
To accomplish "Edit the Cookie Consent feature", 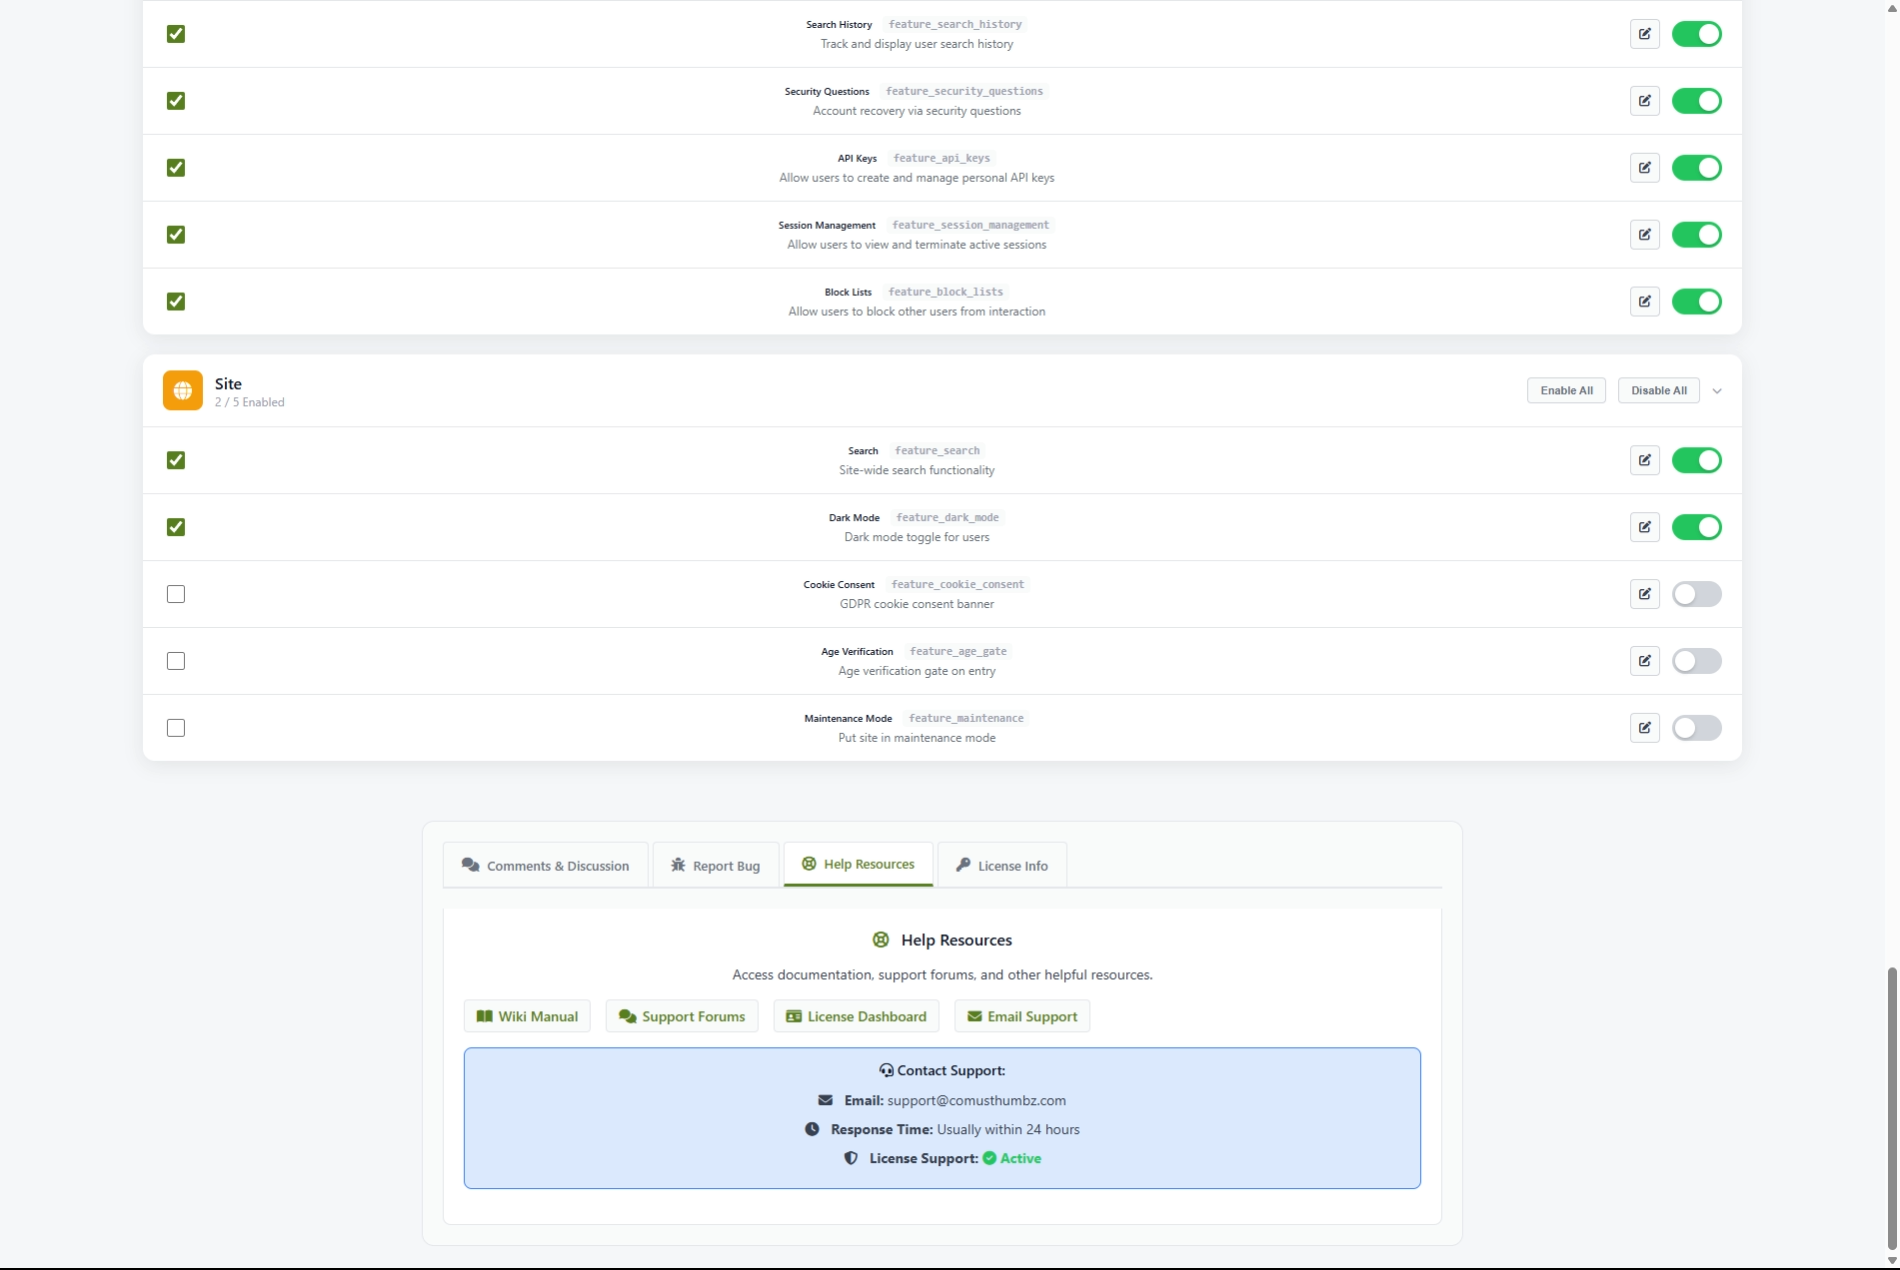I will coord(1644,594).
